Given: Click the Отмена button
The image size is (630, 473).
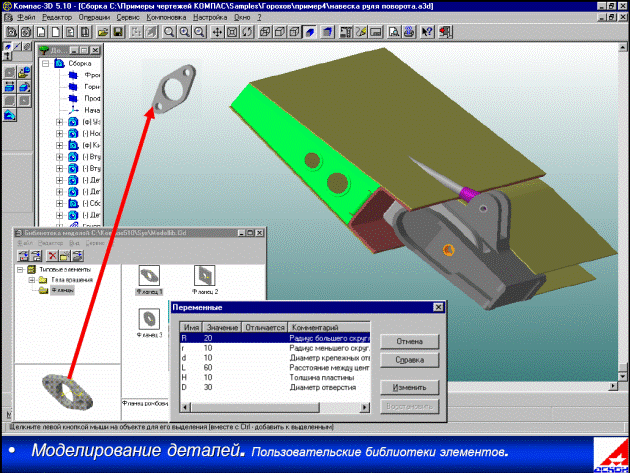Looking at the screenshot, I should (409, 342).
